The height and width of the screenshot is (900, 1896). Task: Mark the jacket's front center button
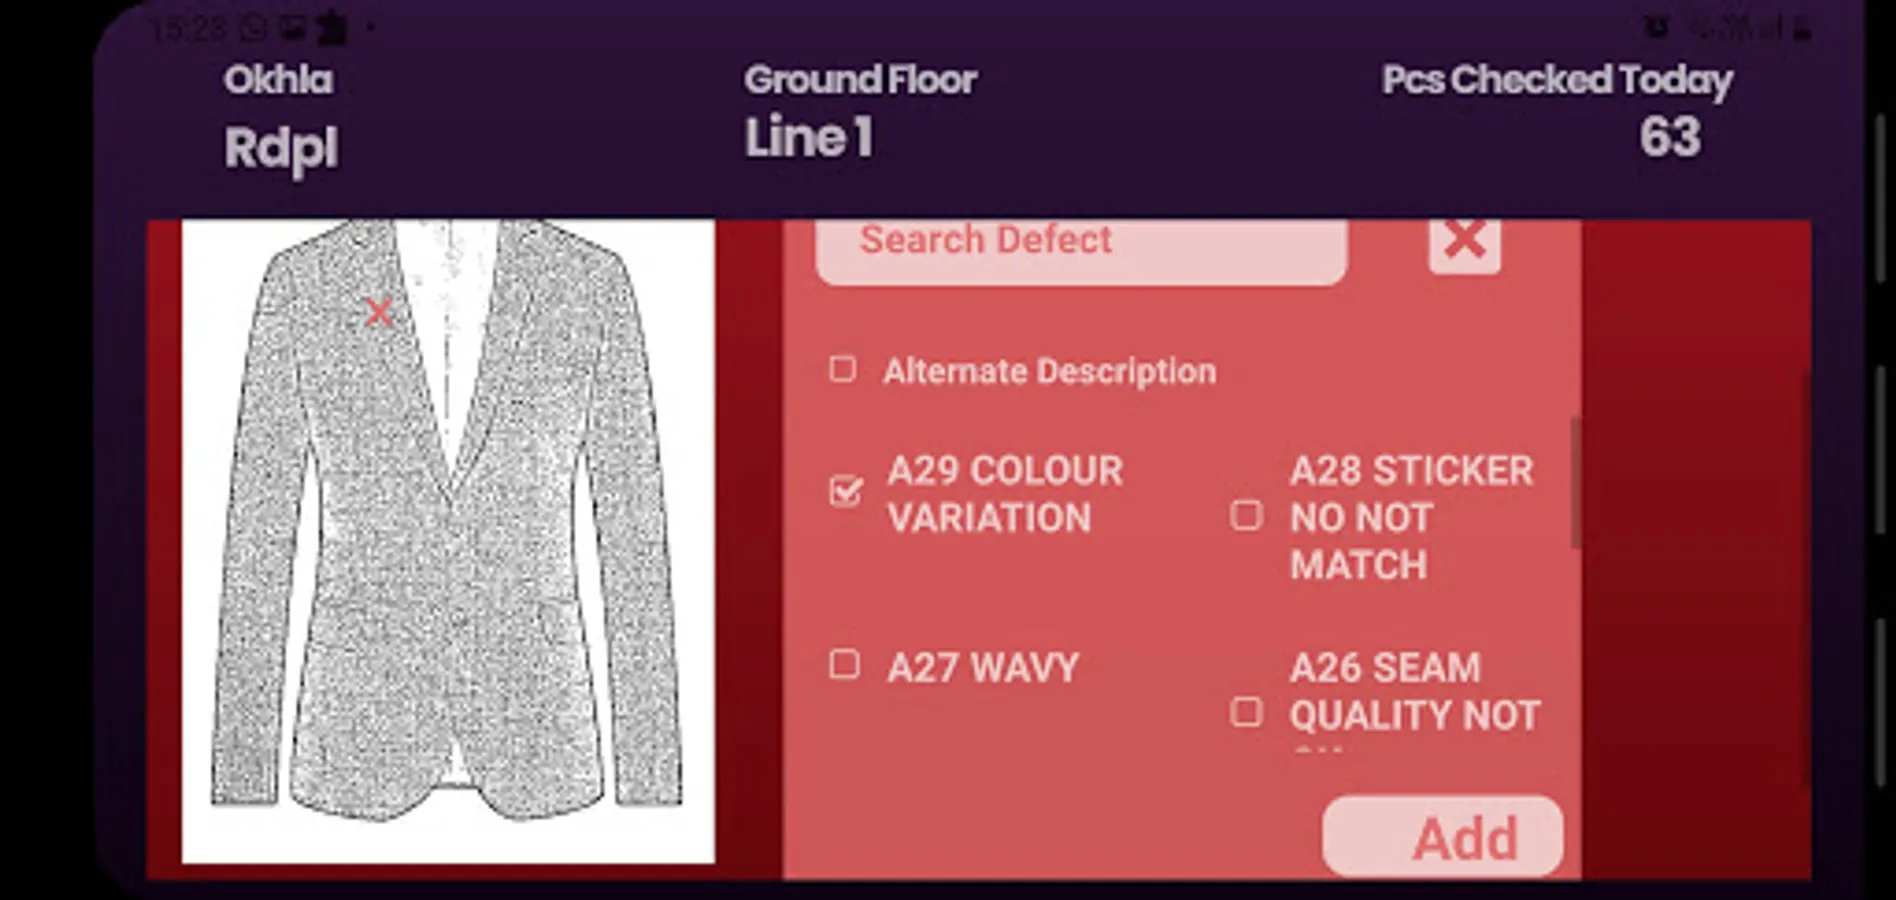click(461, 618)
